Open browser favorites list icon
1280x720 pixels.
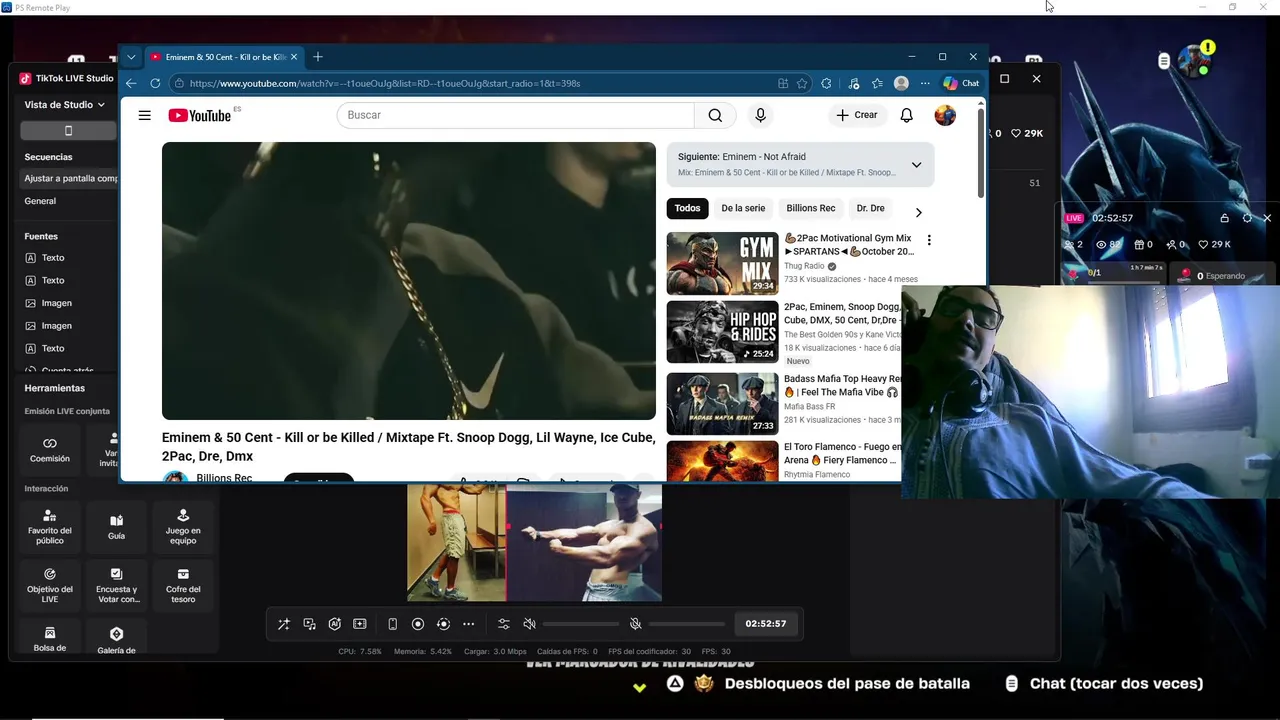click(877, 83)
